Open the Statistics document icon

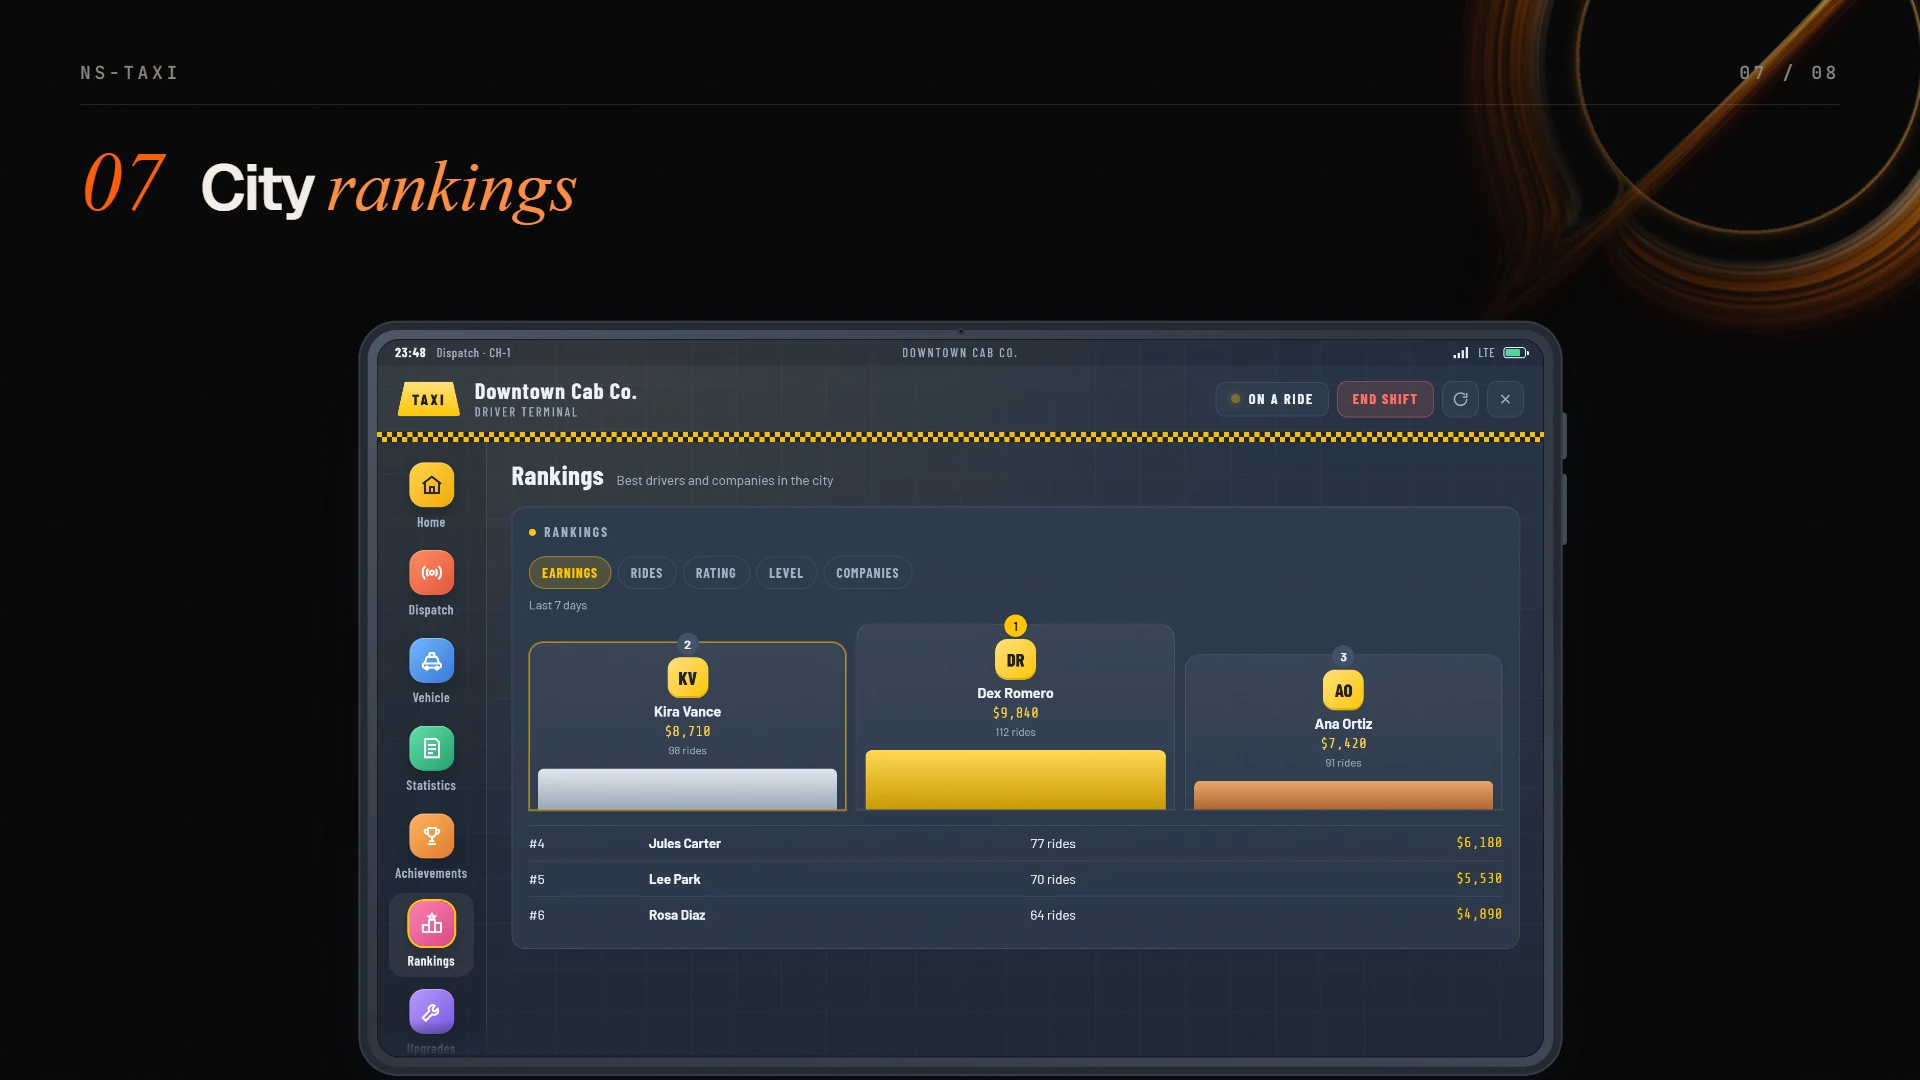point(431,748)
